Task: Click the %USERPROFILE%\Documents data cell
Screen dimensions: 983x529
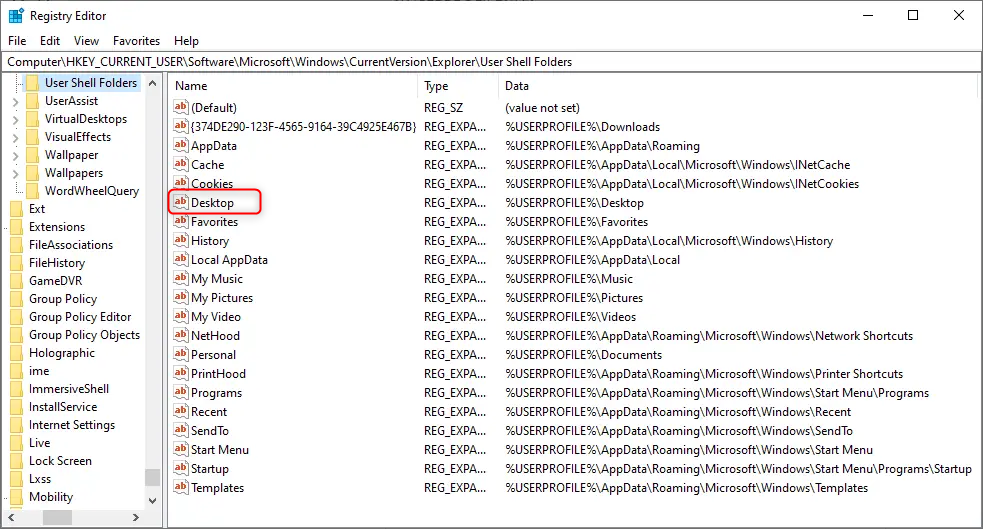Action: point(584,355)
